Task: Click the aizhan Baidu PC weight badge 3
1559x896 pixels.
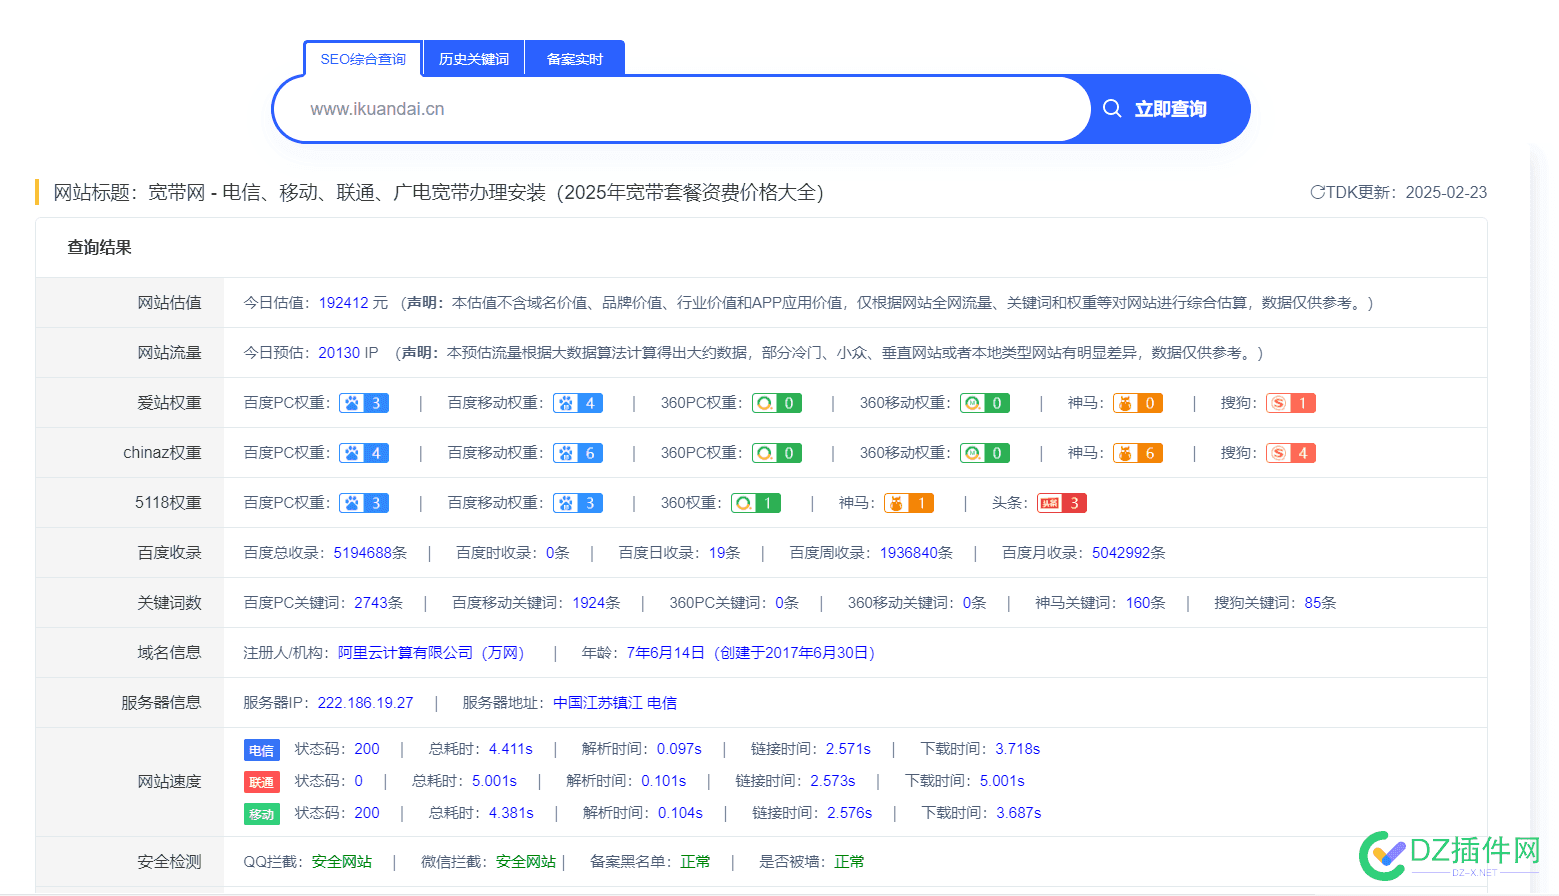Action: 364,403
